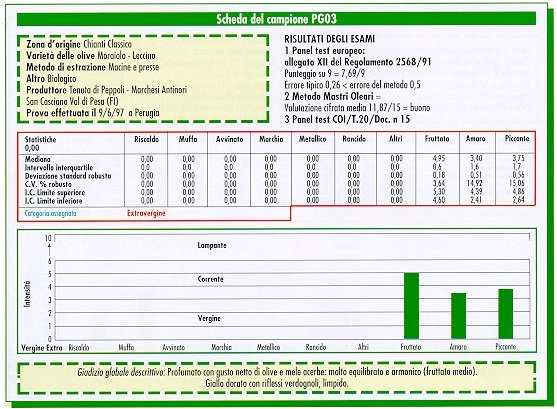Click the 'Intensità' vertical axis label
Viewport: 557px width, 409px height.
tap(27, 294)
